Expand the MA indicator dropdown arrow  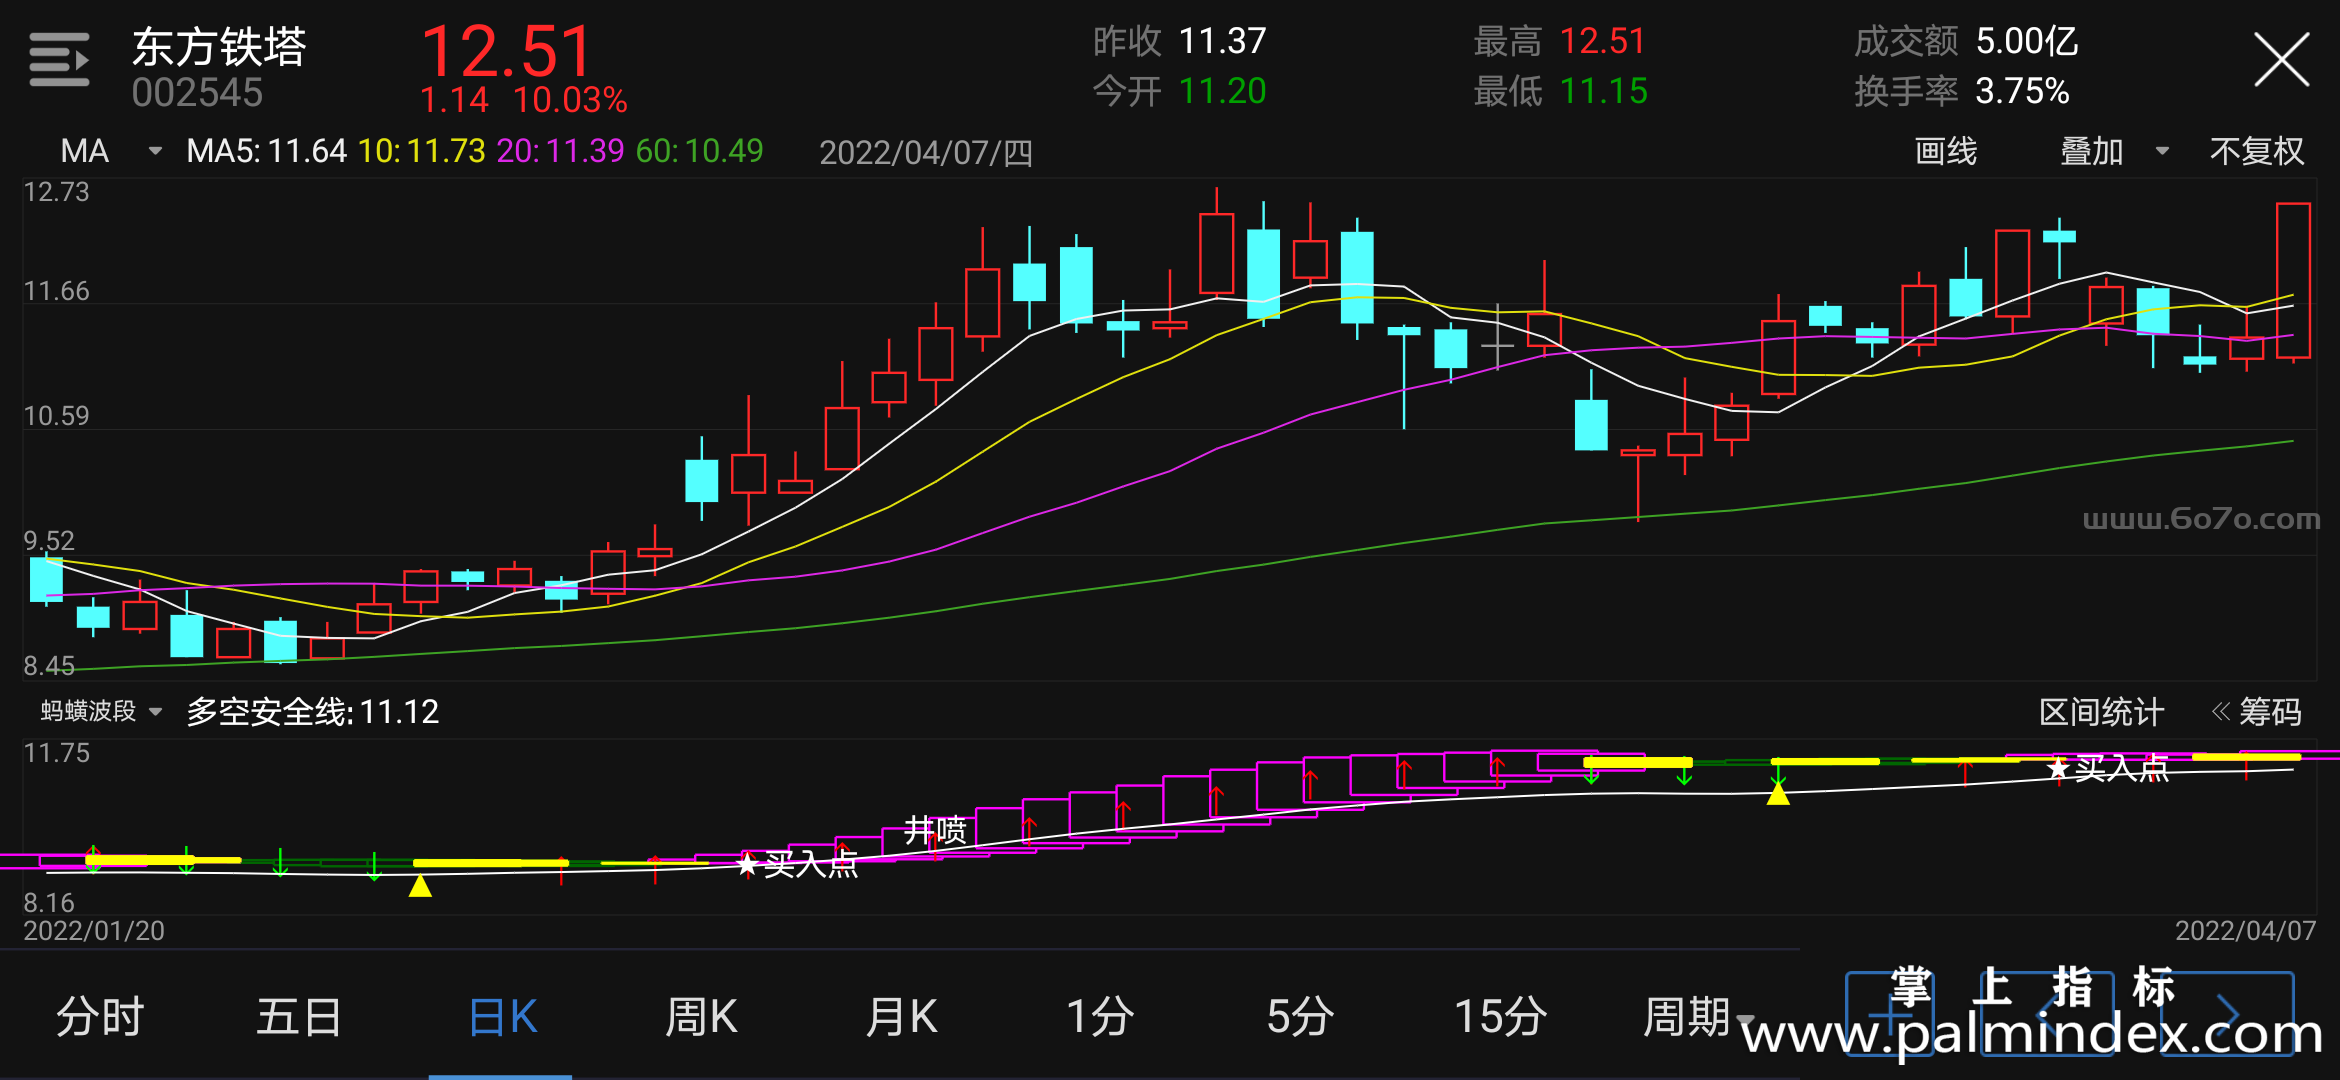[155, 151]
